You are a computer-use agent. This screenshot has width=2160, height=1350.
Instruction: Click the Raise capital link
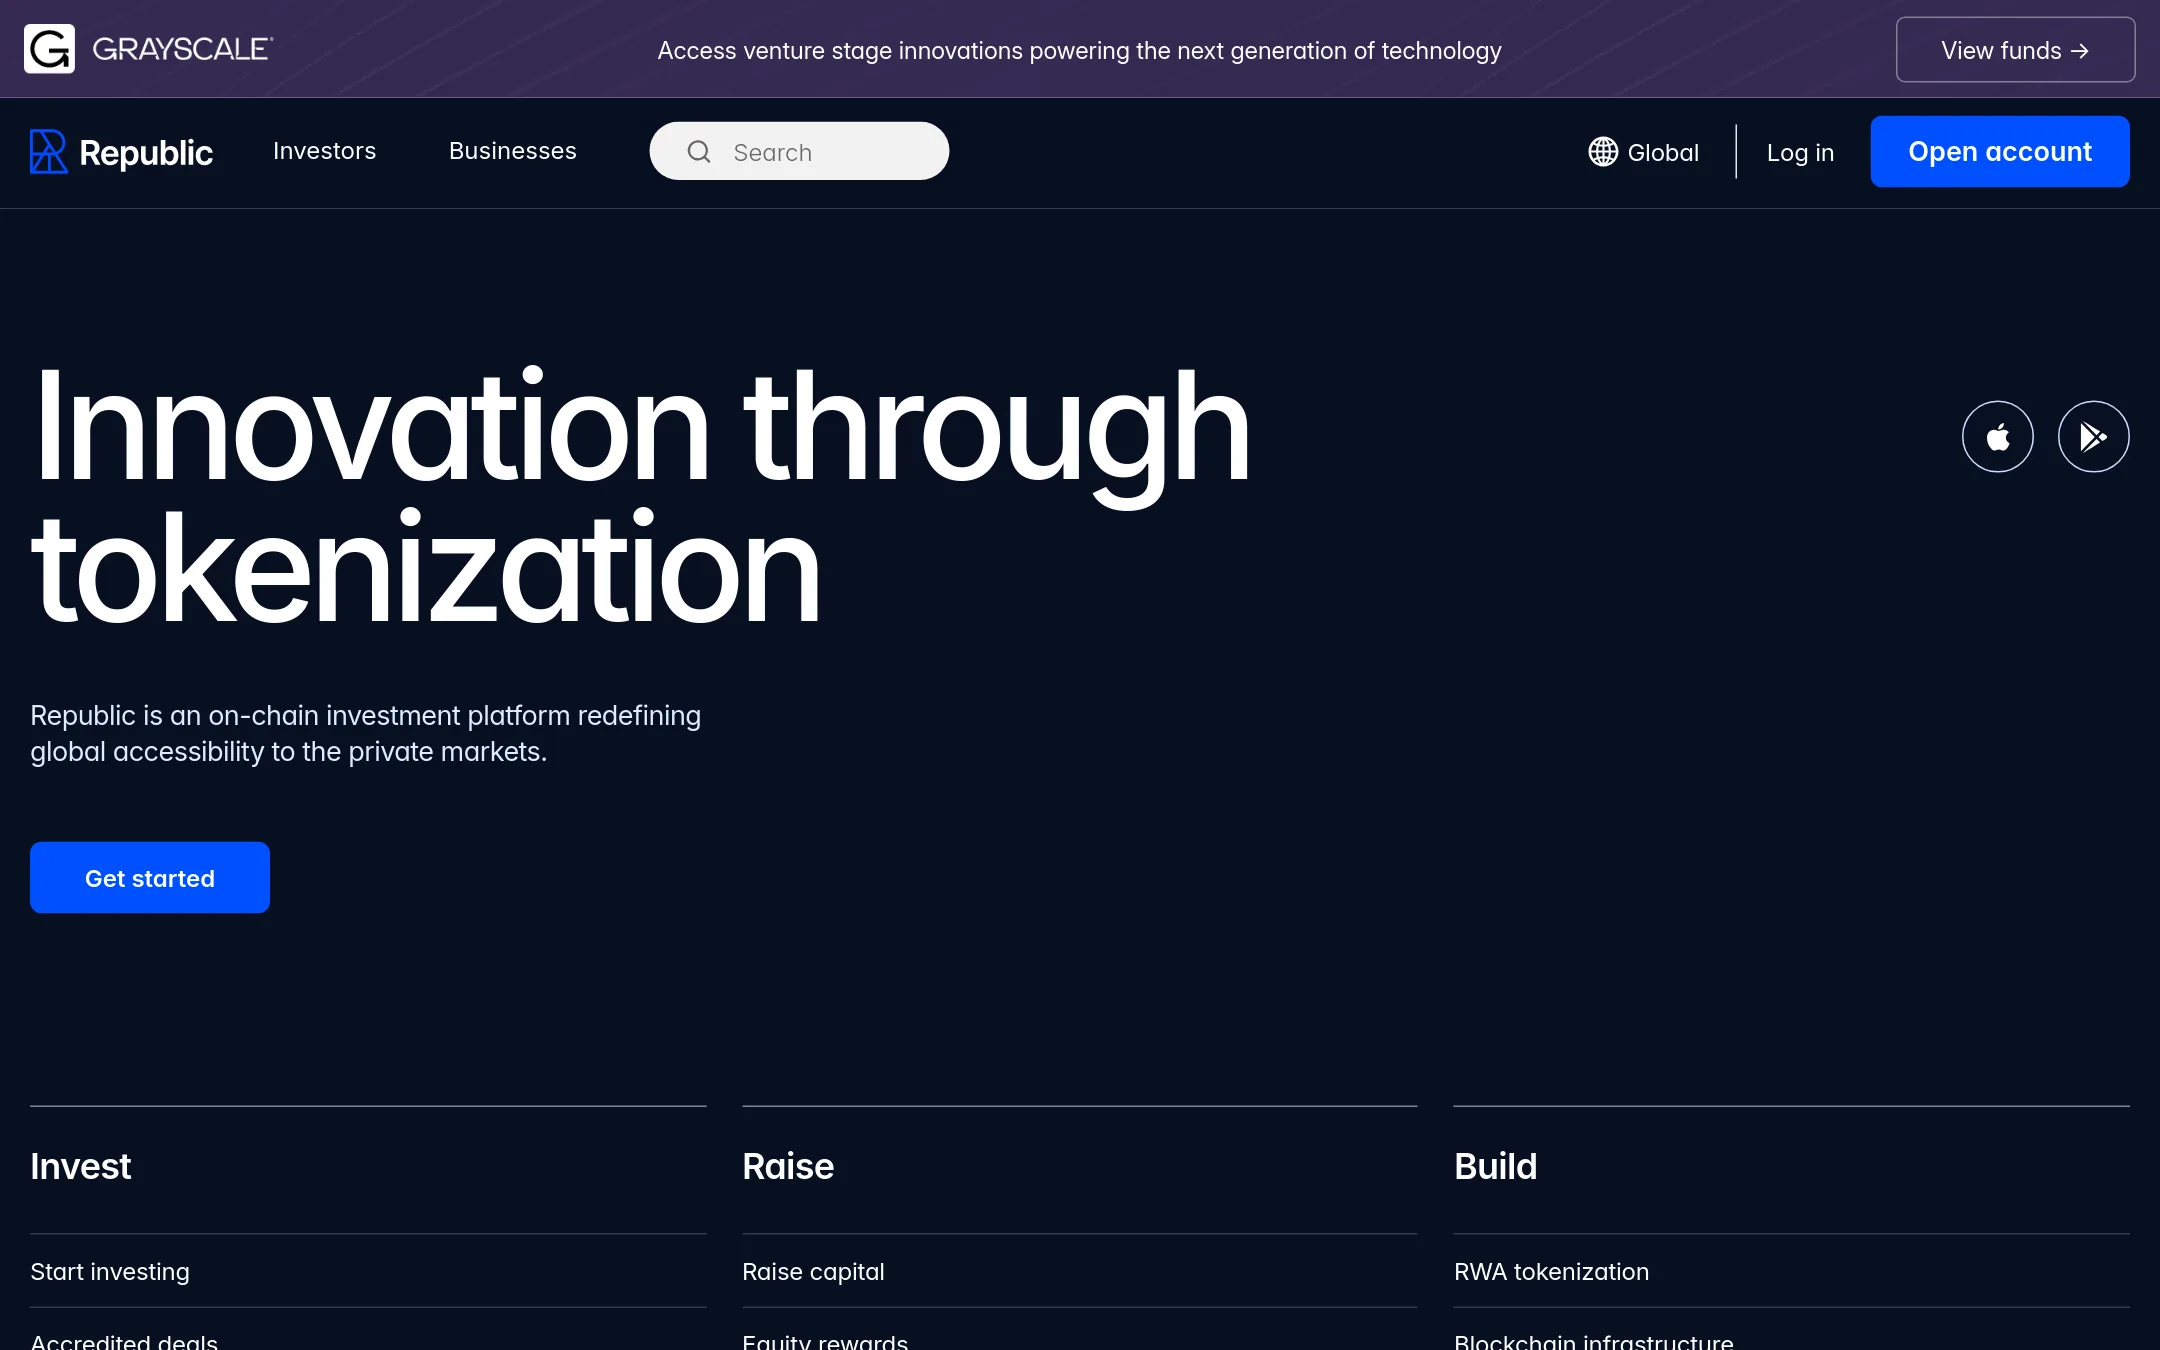(x=813, y=1271)
